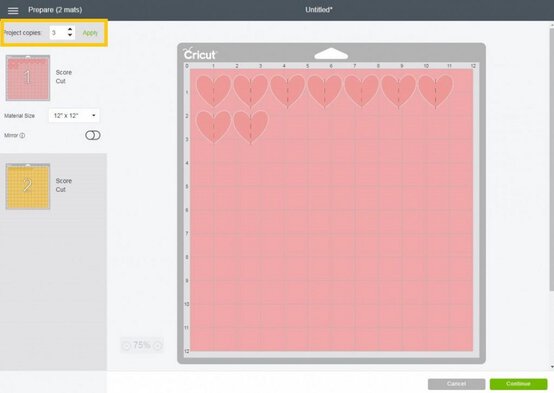The image size is (554, 393).
Task: Click the Mirror info icon
Action: pyautogui.click(x=22, y=135)
